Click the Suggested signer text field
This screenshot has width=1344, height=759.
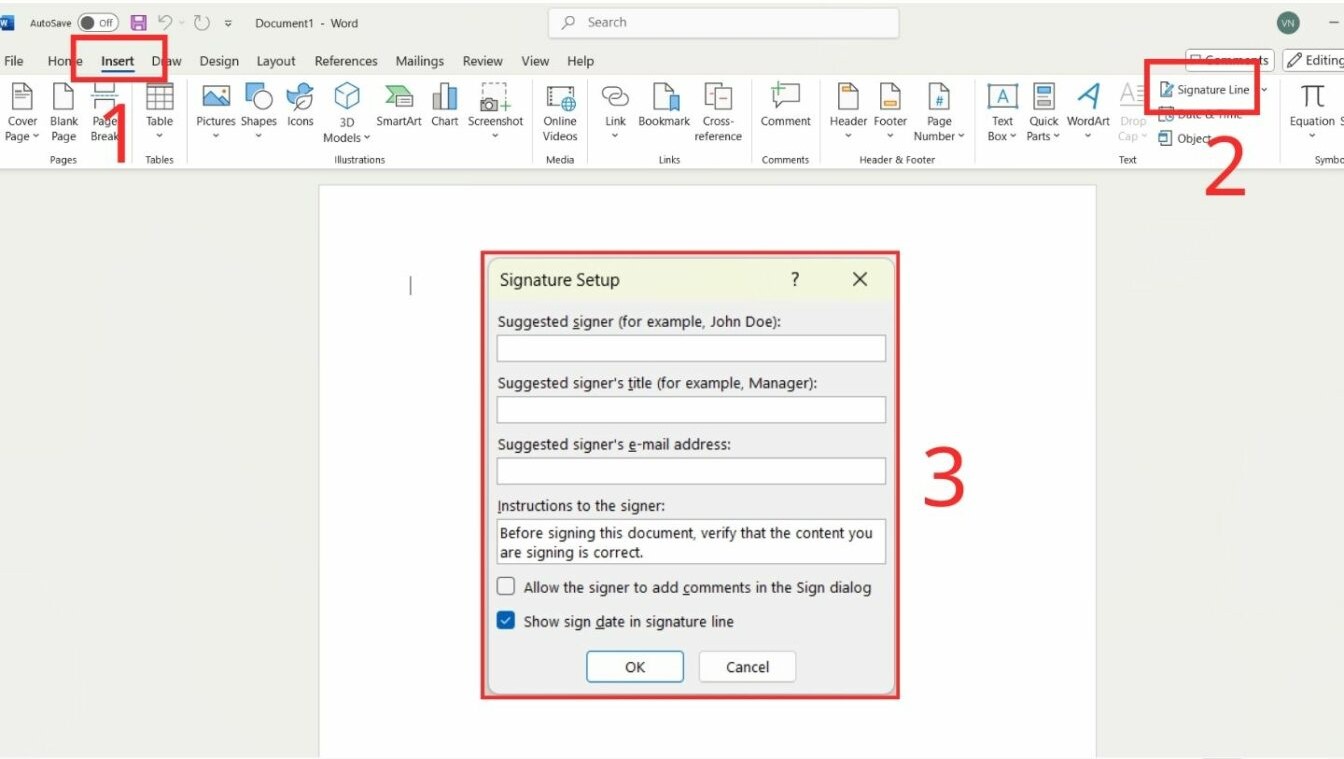(691, 348)
